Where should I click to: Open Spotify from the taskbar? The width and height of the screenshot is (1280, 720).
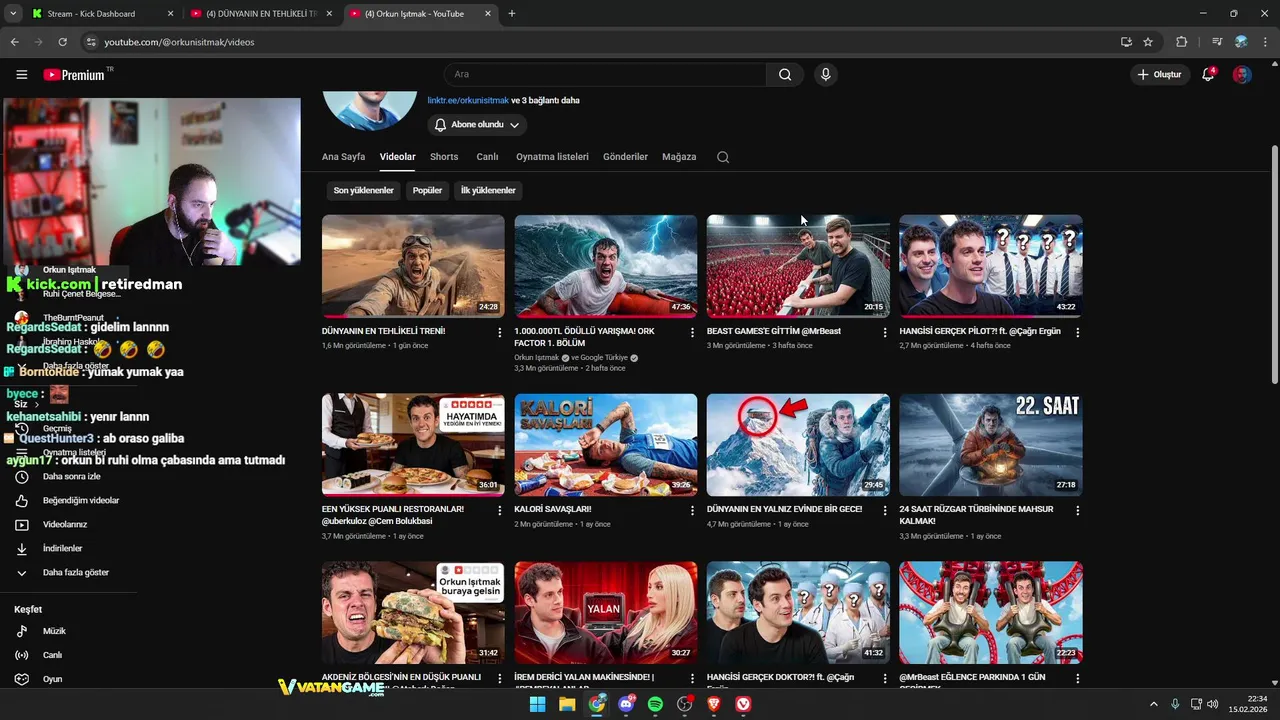pos(655,704)
